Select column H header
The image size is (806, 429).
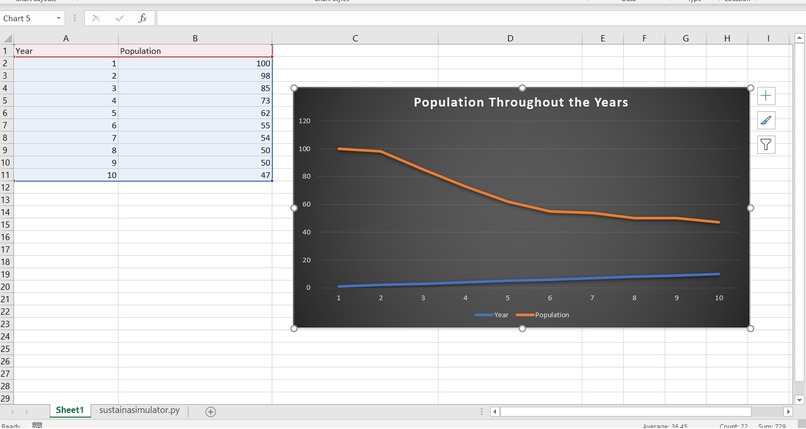point(727,39)
